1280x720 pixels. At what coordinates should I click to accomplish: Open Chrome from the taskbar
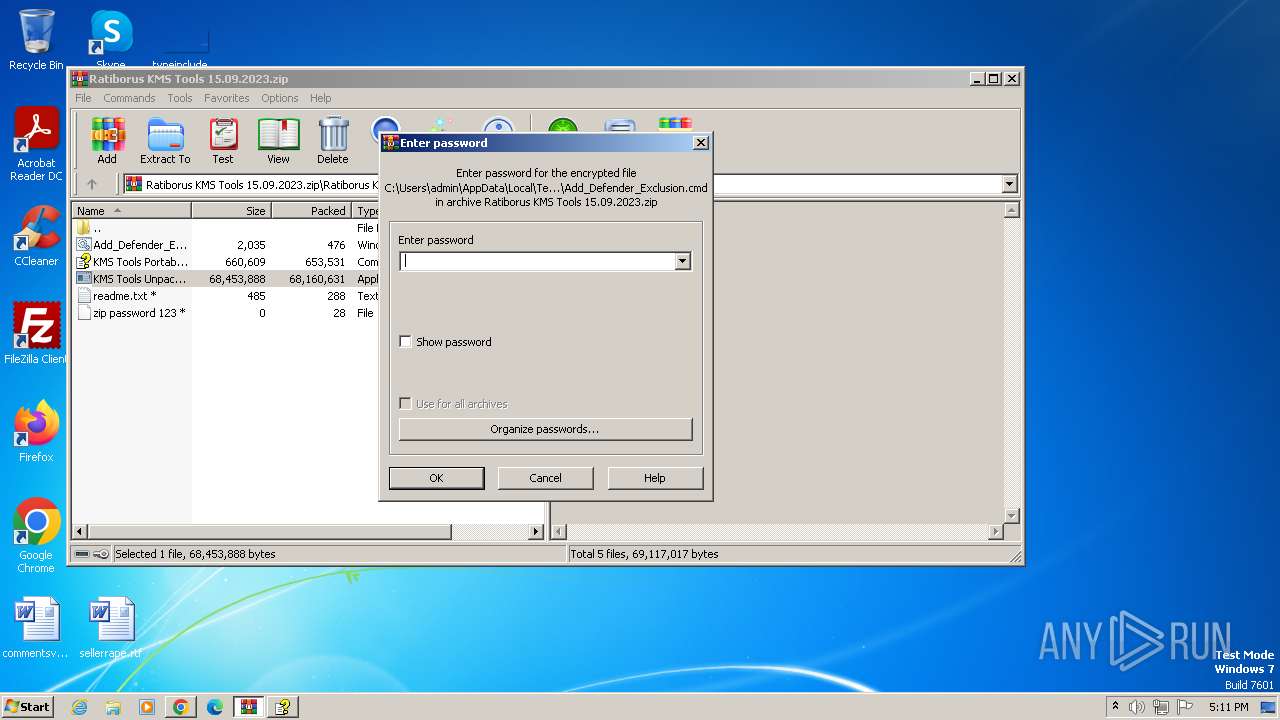(x=181, y=707)
